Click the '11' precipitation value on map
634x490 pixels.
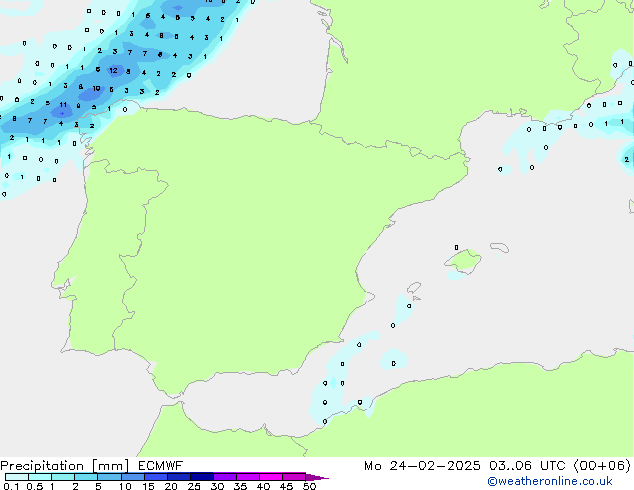coord(63,105)
